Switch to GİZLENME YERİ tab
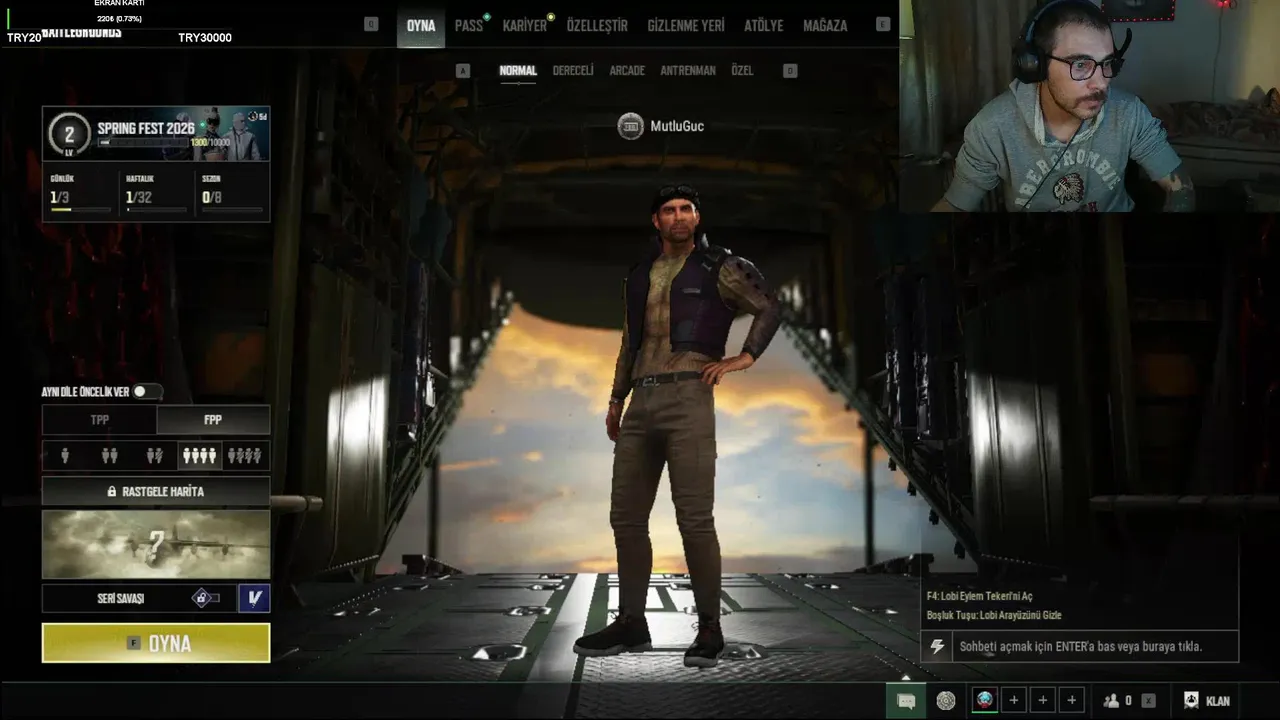 click(x=686, y=25)
